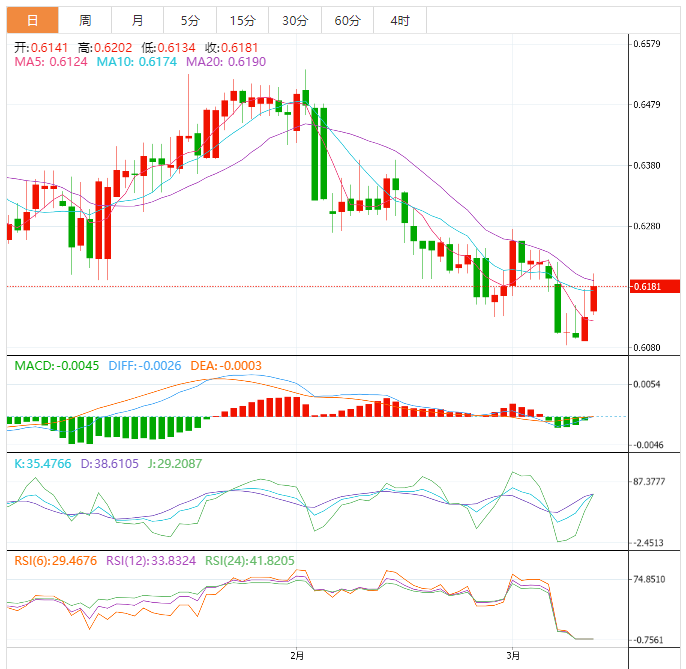The width and height of the screenshot is (686, 669).
Task: Click the DEA value label
Action: click(226, 366)
